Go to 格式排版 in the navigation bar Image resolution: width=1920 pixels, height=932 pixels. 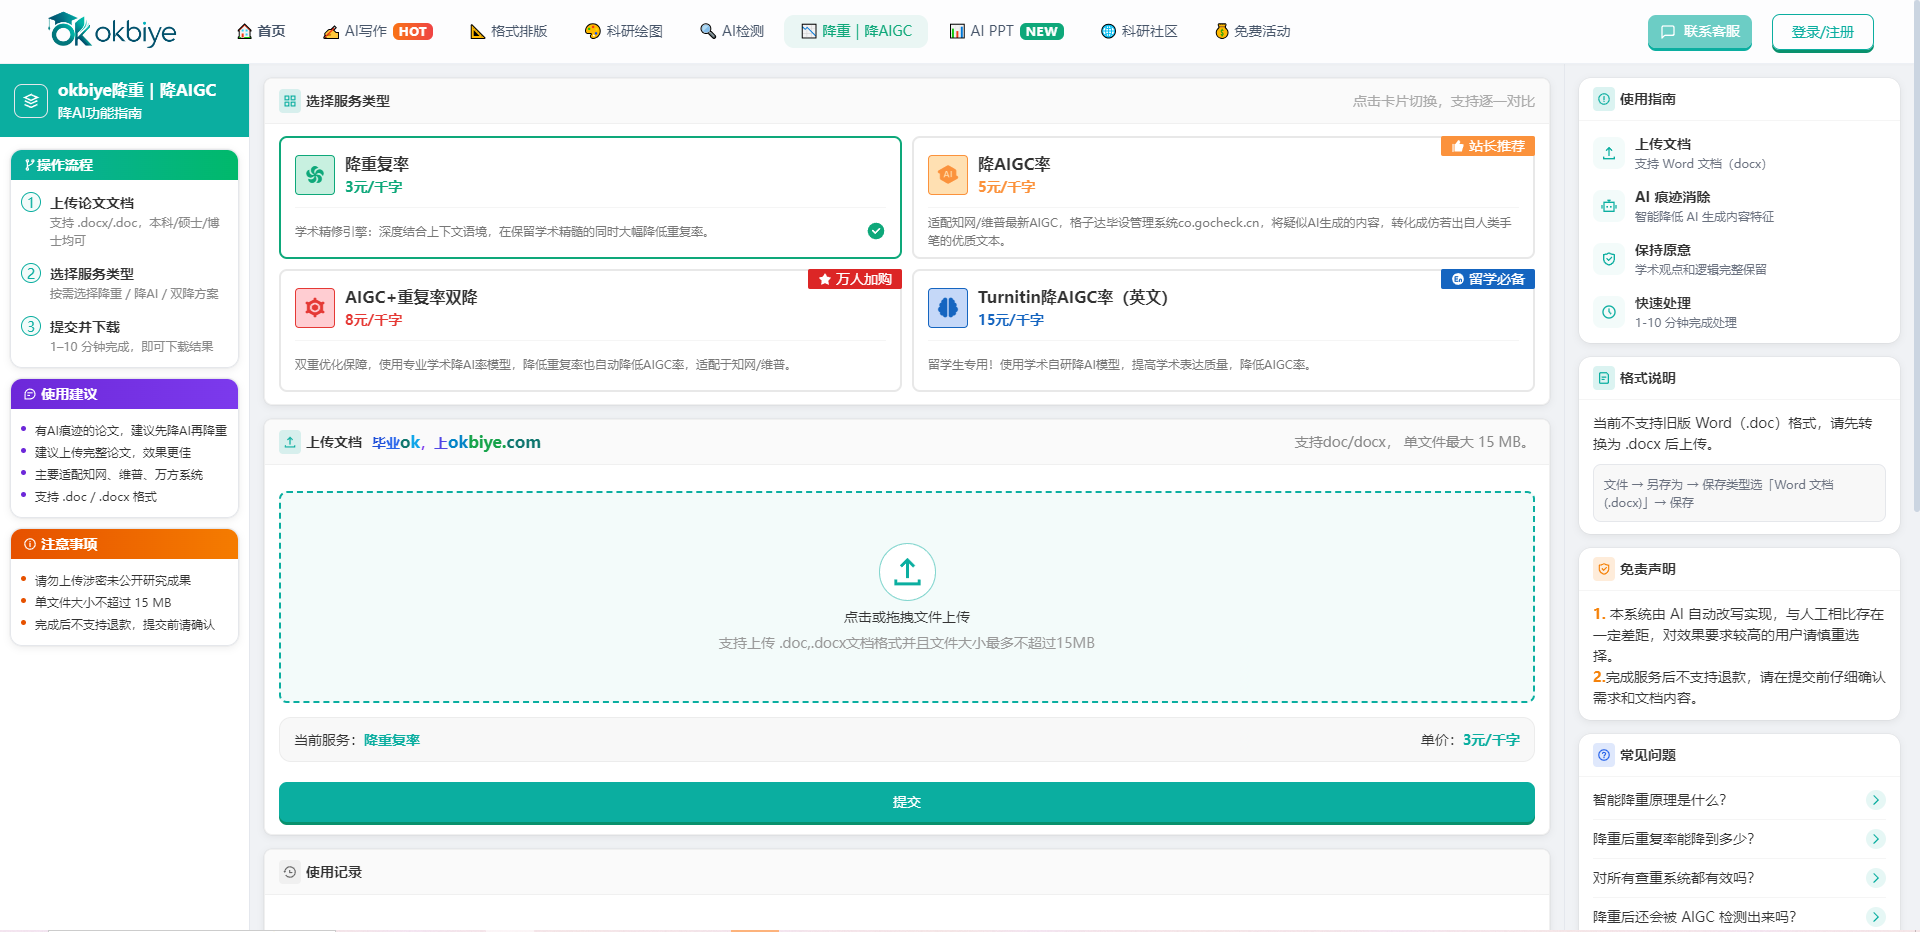pos(509,31)
